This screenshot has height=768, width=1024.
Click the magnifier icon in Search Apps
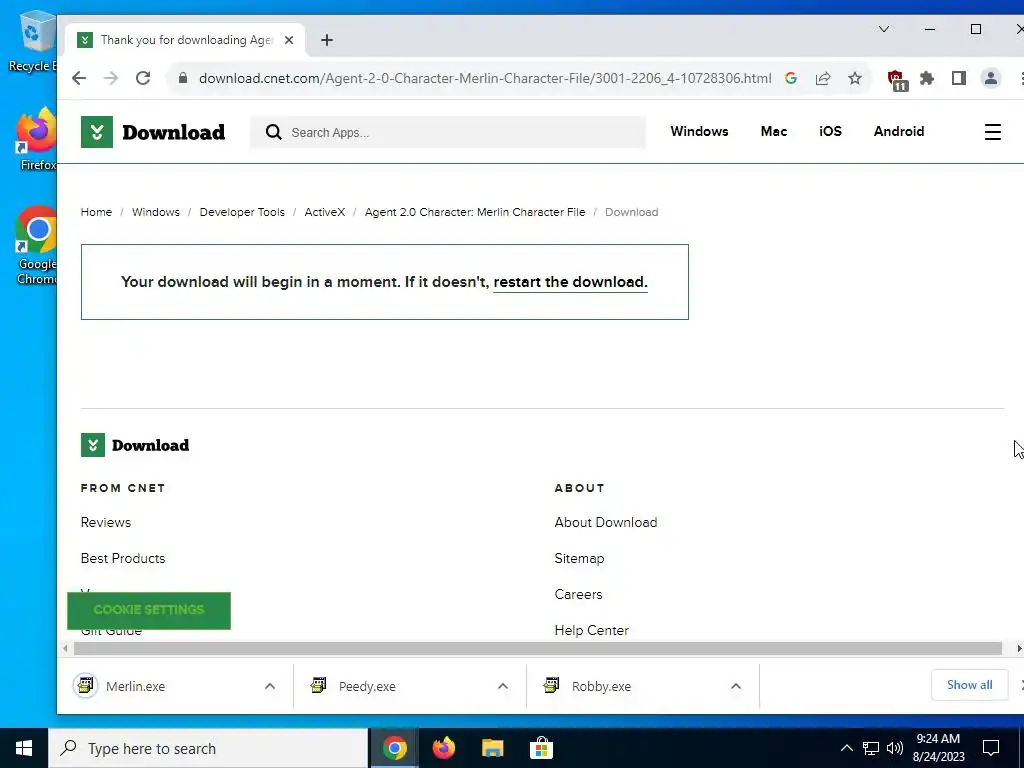274,133
